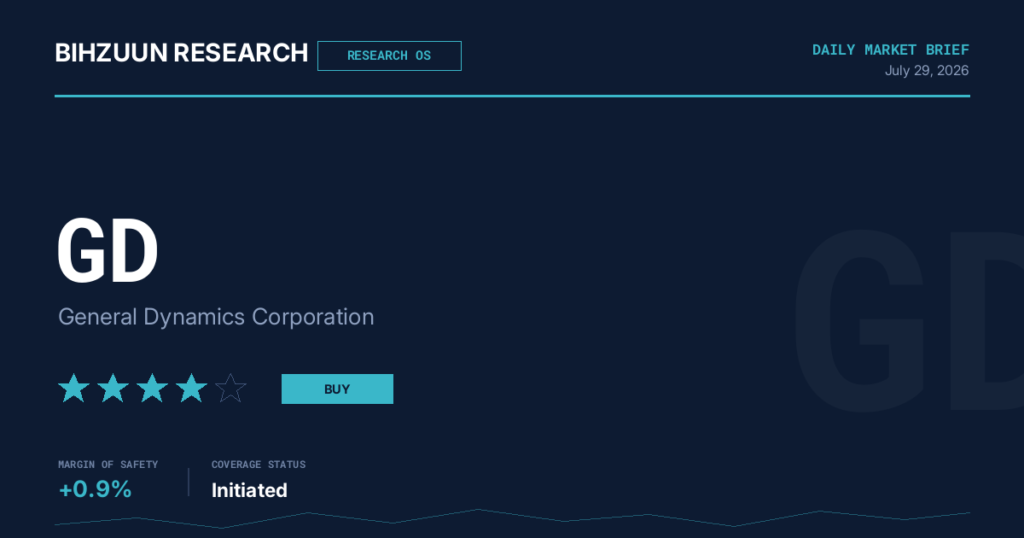Click the first filled rating star
Image resolution: width=1024 pixels, height=538 pixels.
(x=74, y=388)
